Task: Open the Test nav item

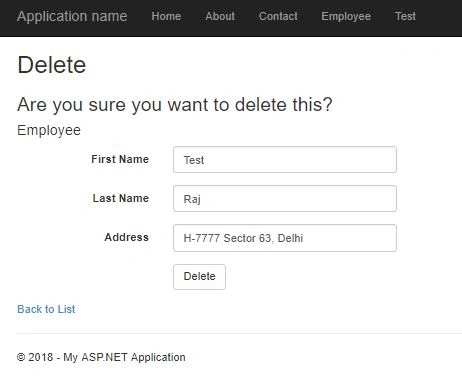Action: pos(405,16)
